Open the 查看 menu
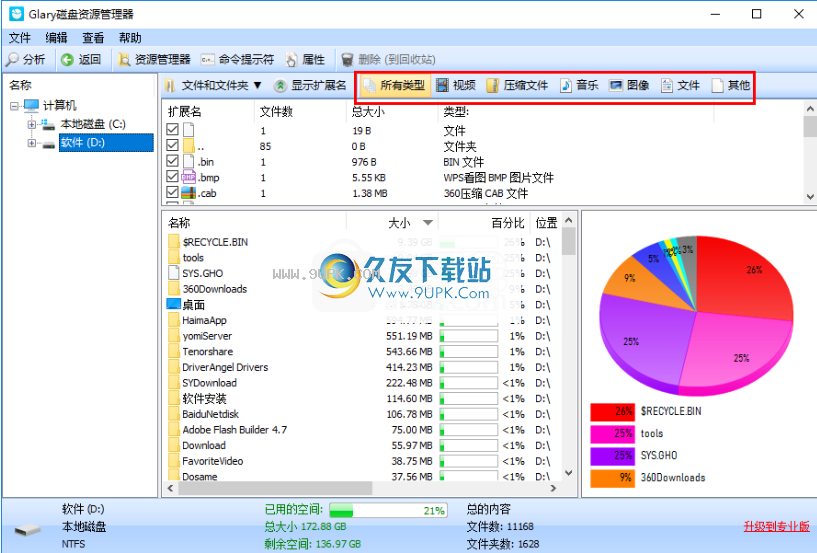817x553 pixels. coord(93,38)
